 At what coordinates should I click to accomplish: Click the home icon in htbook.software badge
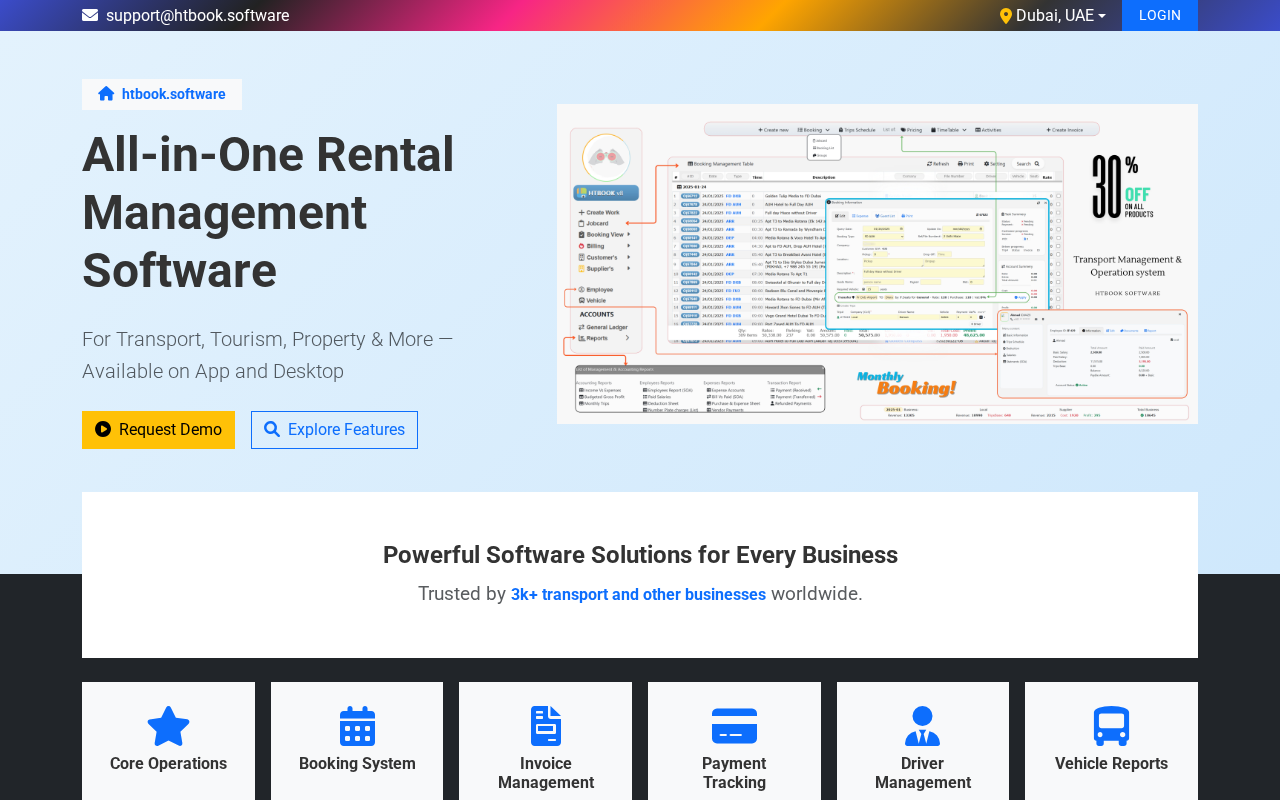coord(106,94)
